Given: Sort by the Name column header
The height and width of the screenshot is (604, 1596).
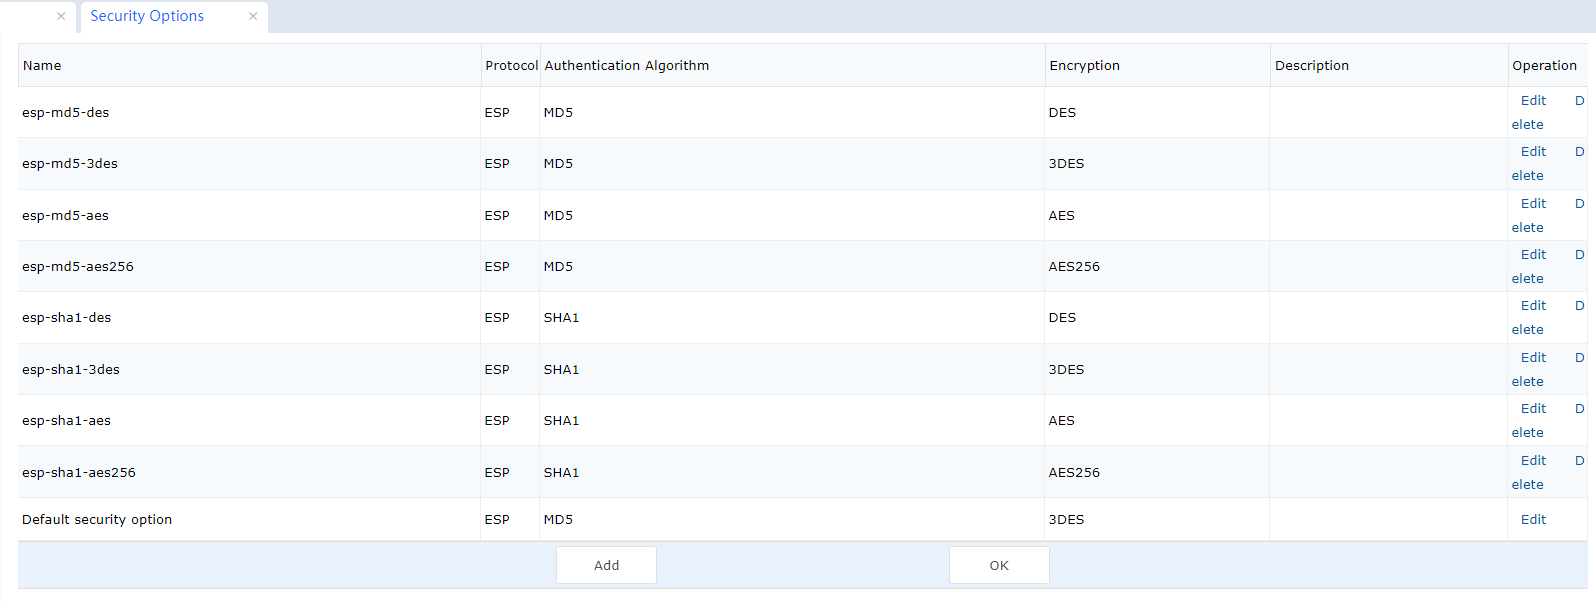Looking at the screenshot, I should 42,66.
